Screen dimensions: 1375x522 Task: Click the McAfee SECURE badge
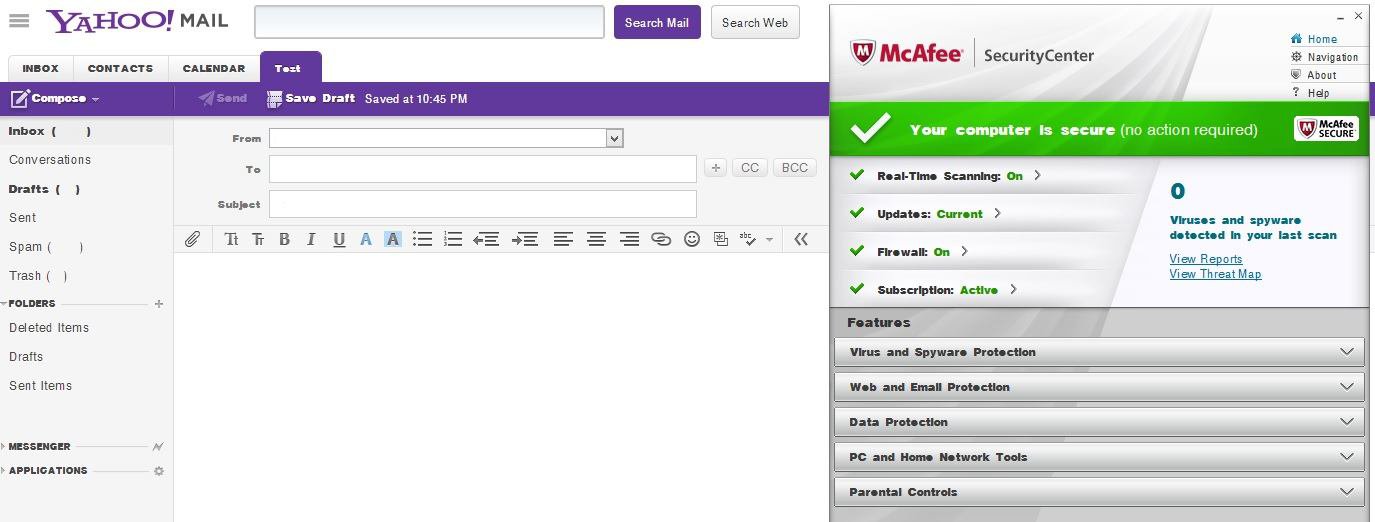point(1326,129)
